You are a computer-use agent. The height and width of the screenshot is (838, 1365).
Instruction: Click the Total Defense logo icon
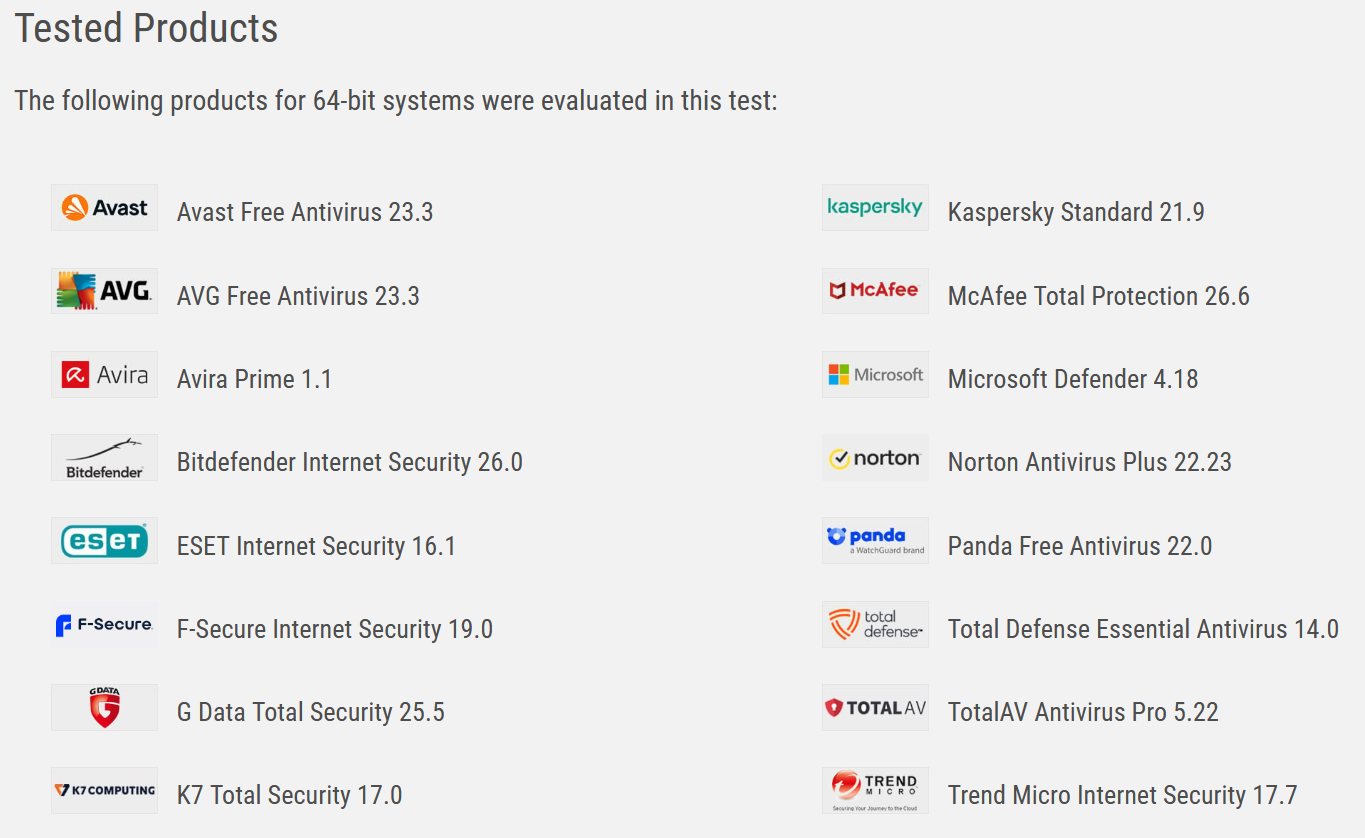tap(875, 624)
